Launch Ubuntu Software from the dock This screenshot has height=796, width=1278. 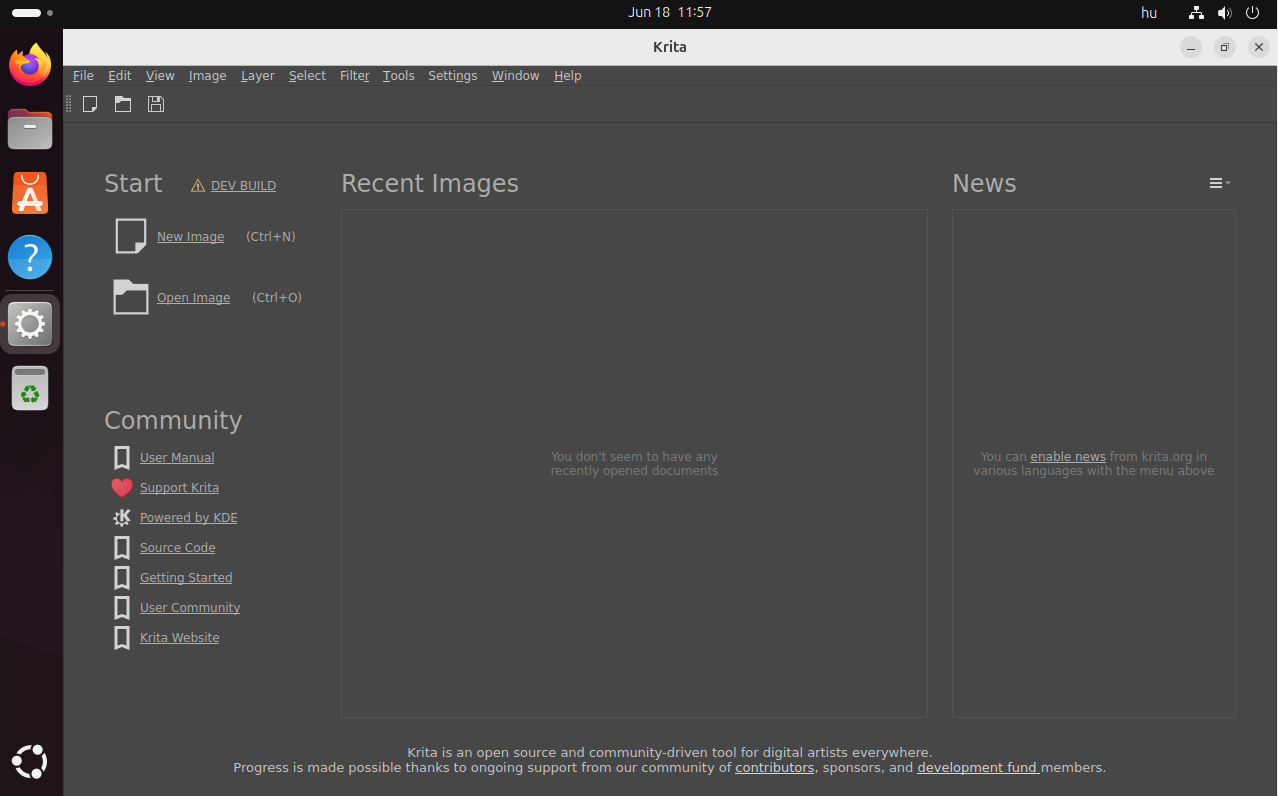30,193
